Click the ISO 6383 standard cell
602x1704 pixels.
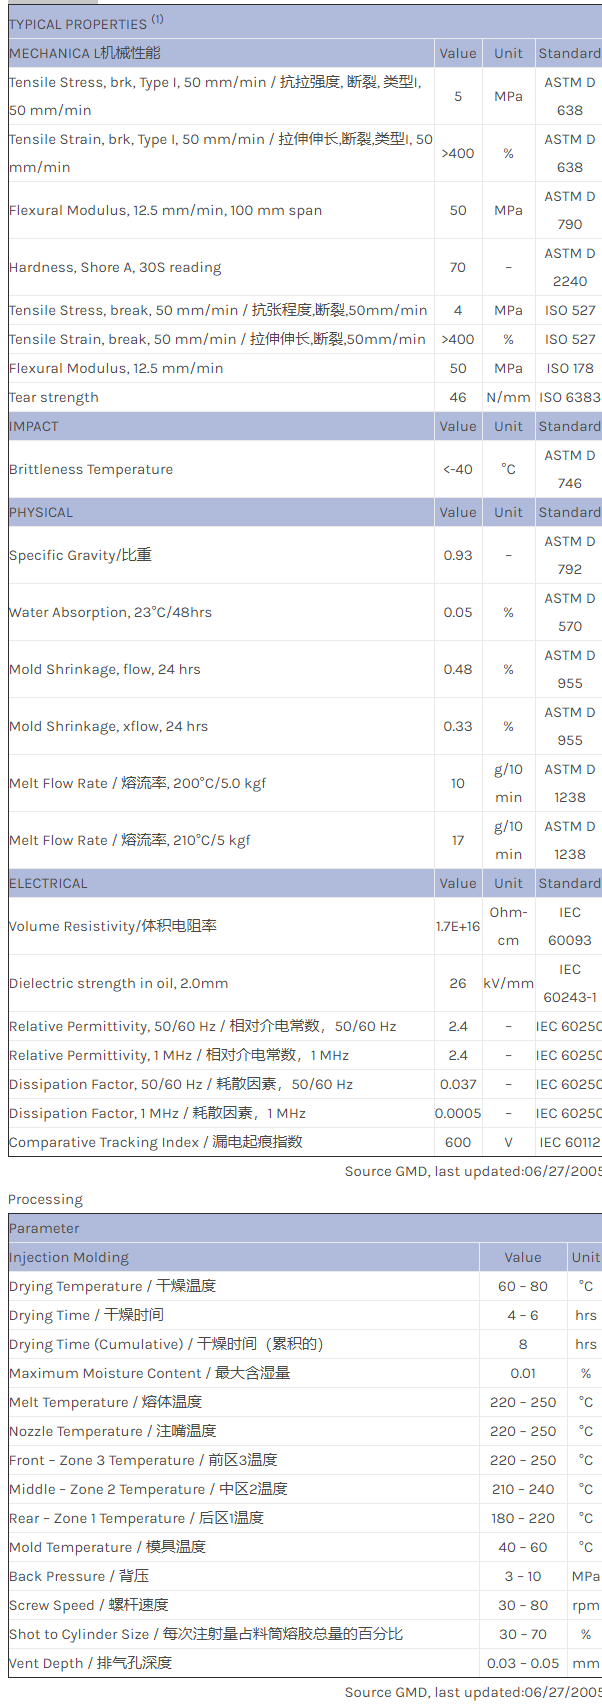click(x=570, y=397)
